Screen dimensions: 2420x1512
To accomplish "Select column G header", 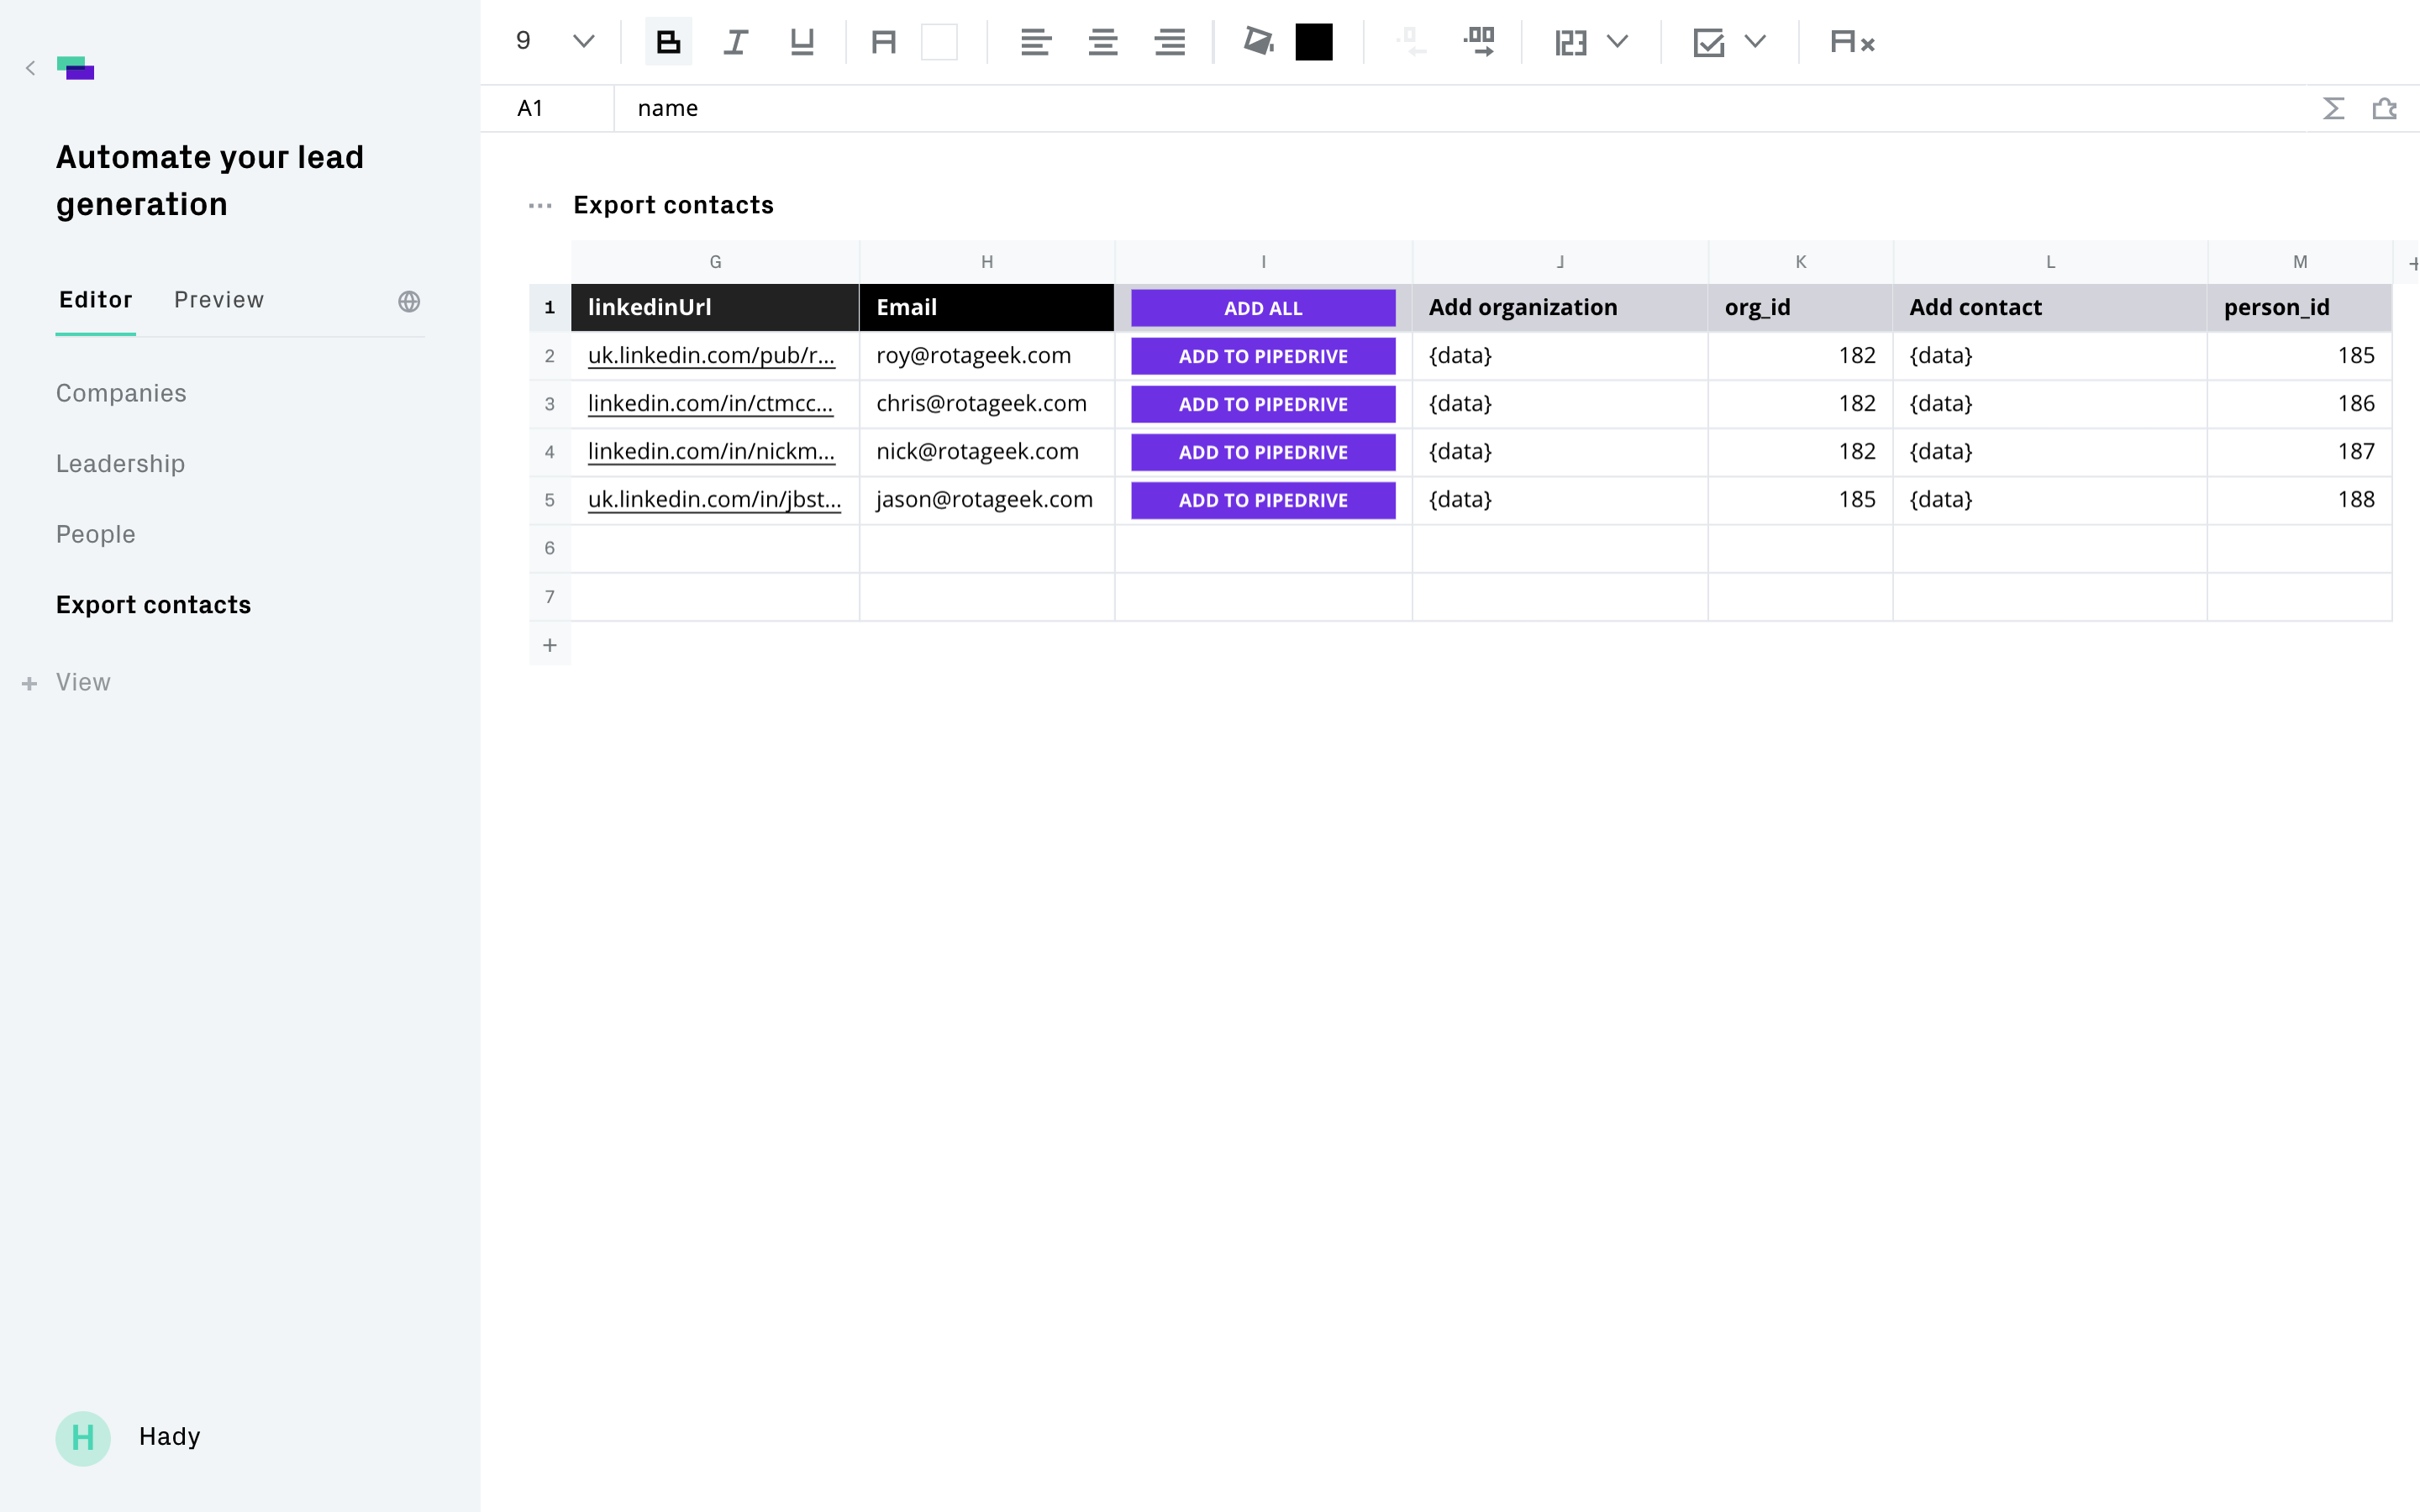I will 715,262.
